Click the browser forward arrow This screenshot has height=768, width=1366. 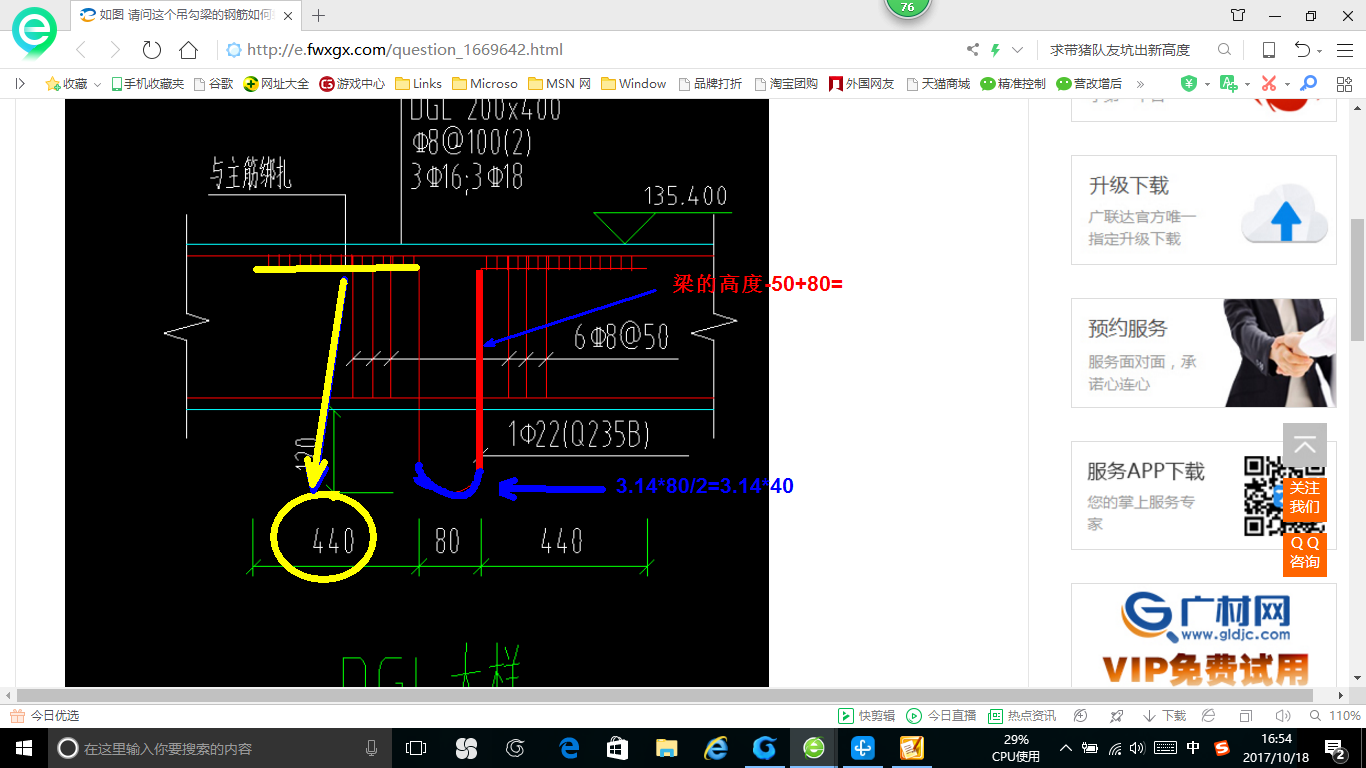[x=115, y=50]
